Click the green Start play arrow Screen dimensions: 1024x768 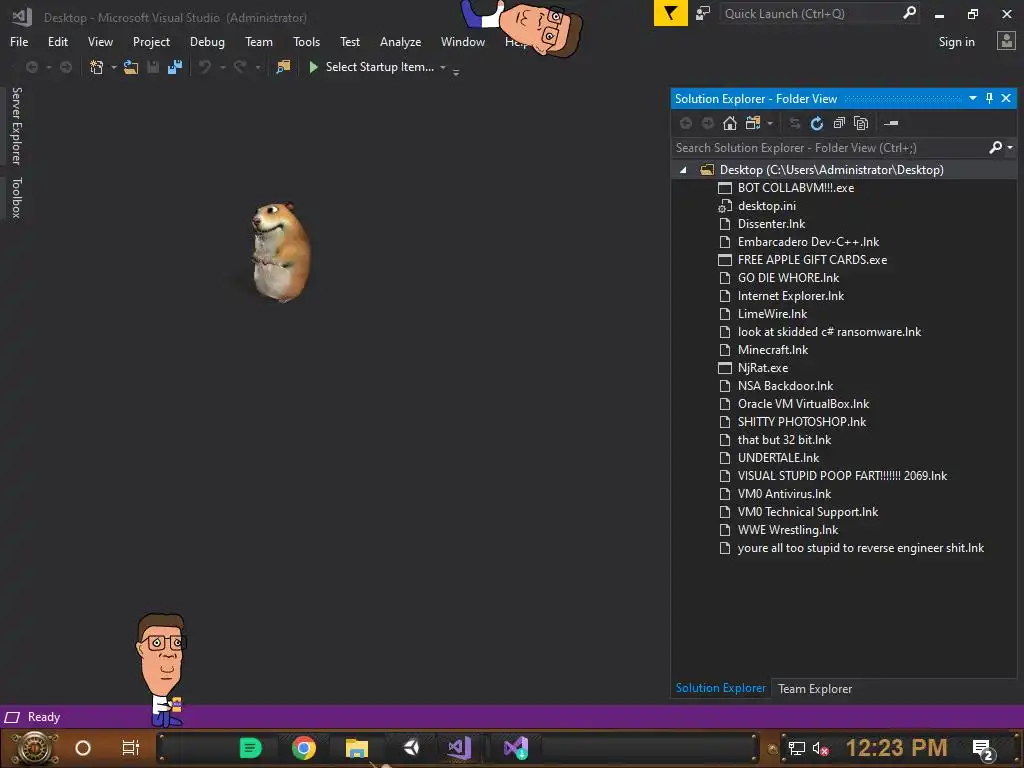313,67
